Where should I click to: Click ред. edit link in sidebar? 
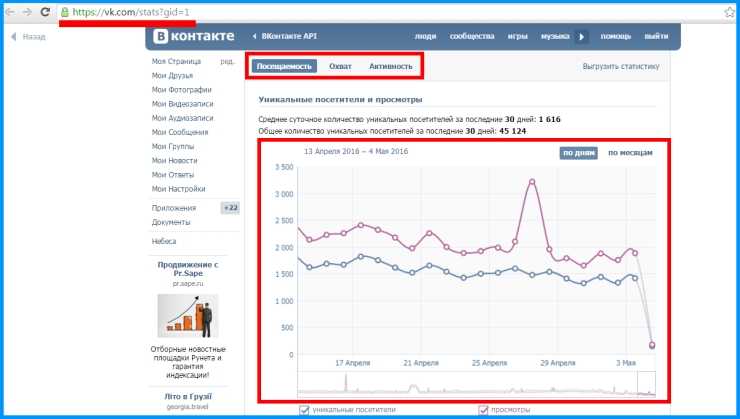pos(227,61)
